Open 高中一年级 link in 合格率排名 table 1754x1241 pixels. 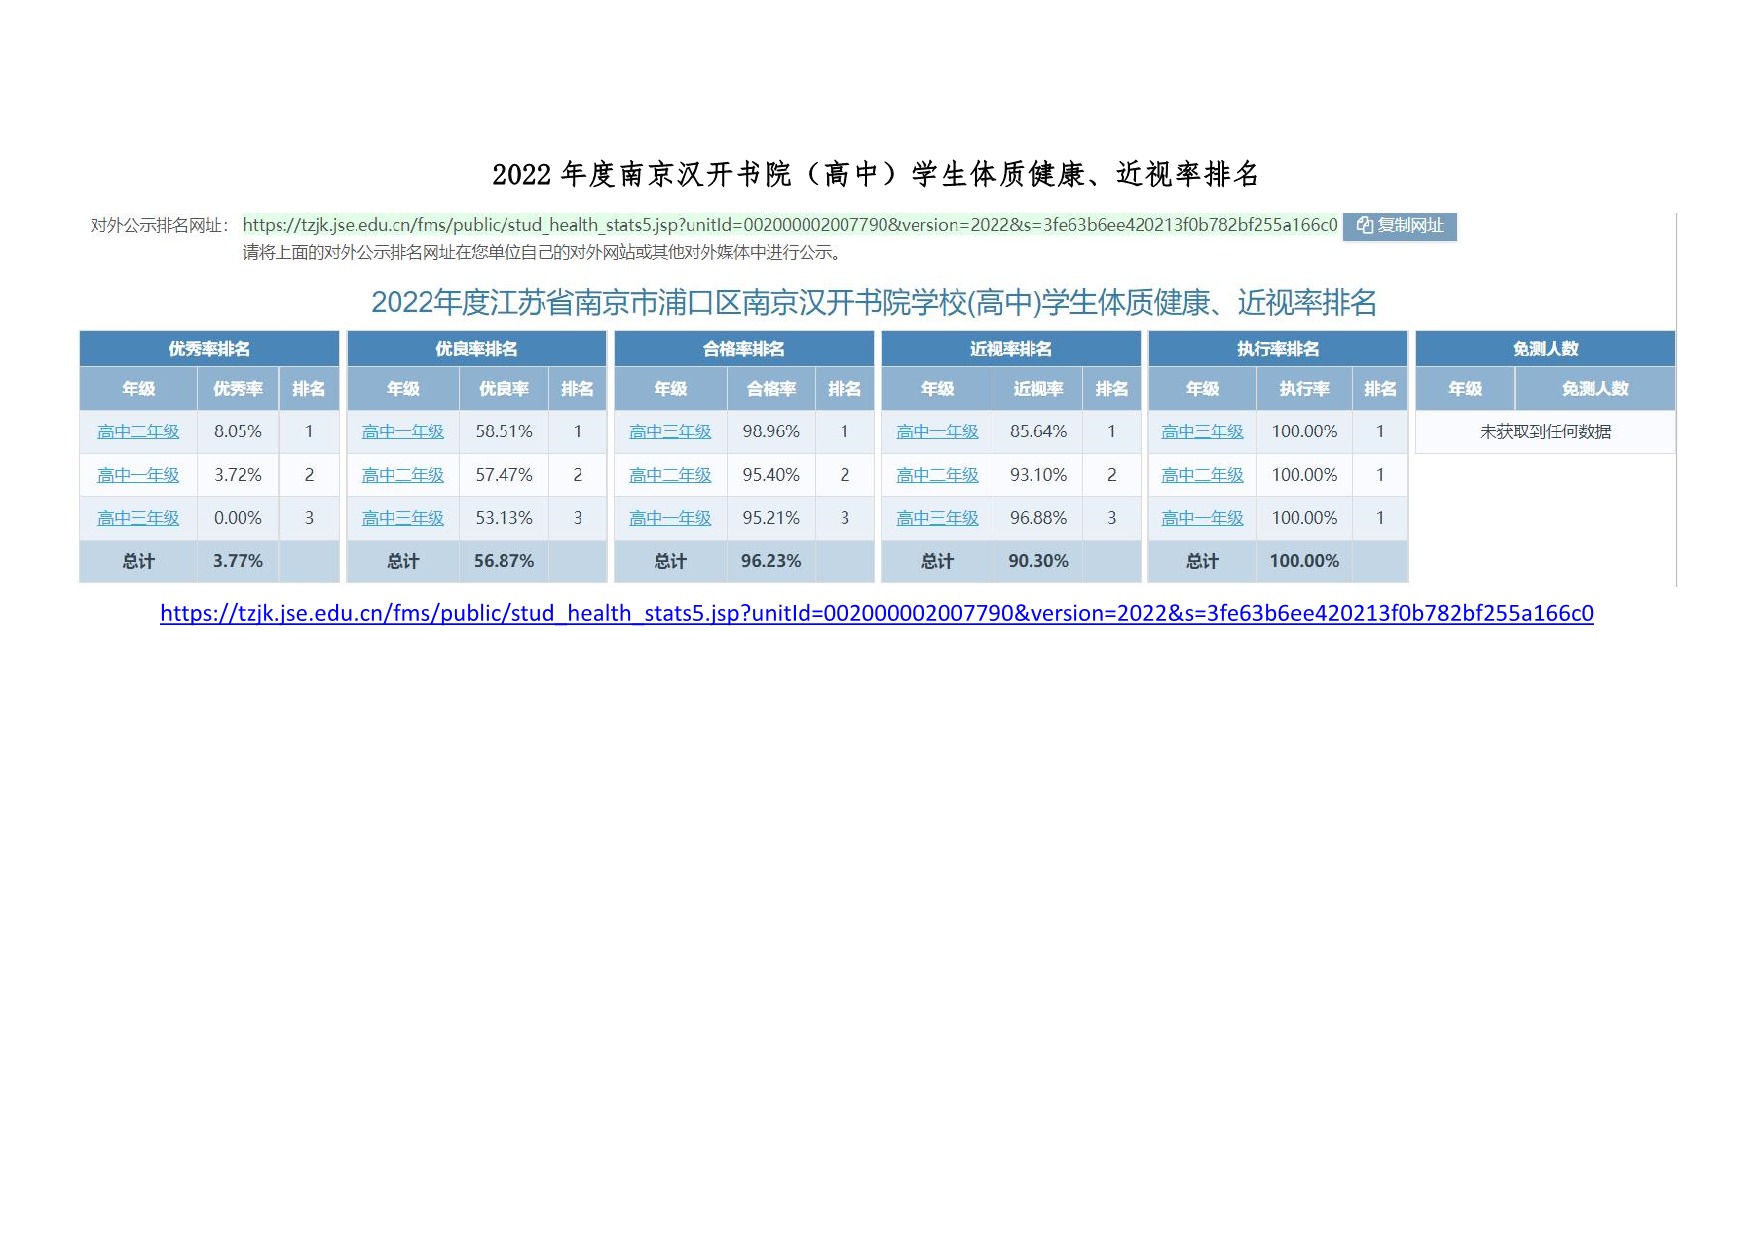[670, 518]
